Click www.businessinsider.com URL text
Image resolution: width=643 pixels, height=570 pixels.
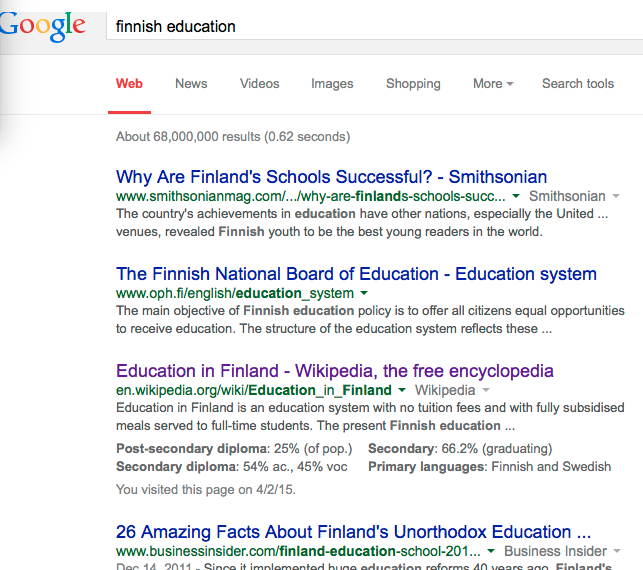tap(298, 552)
